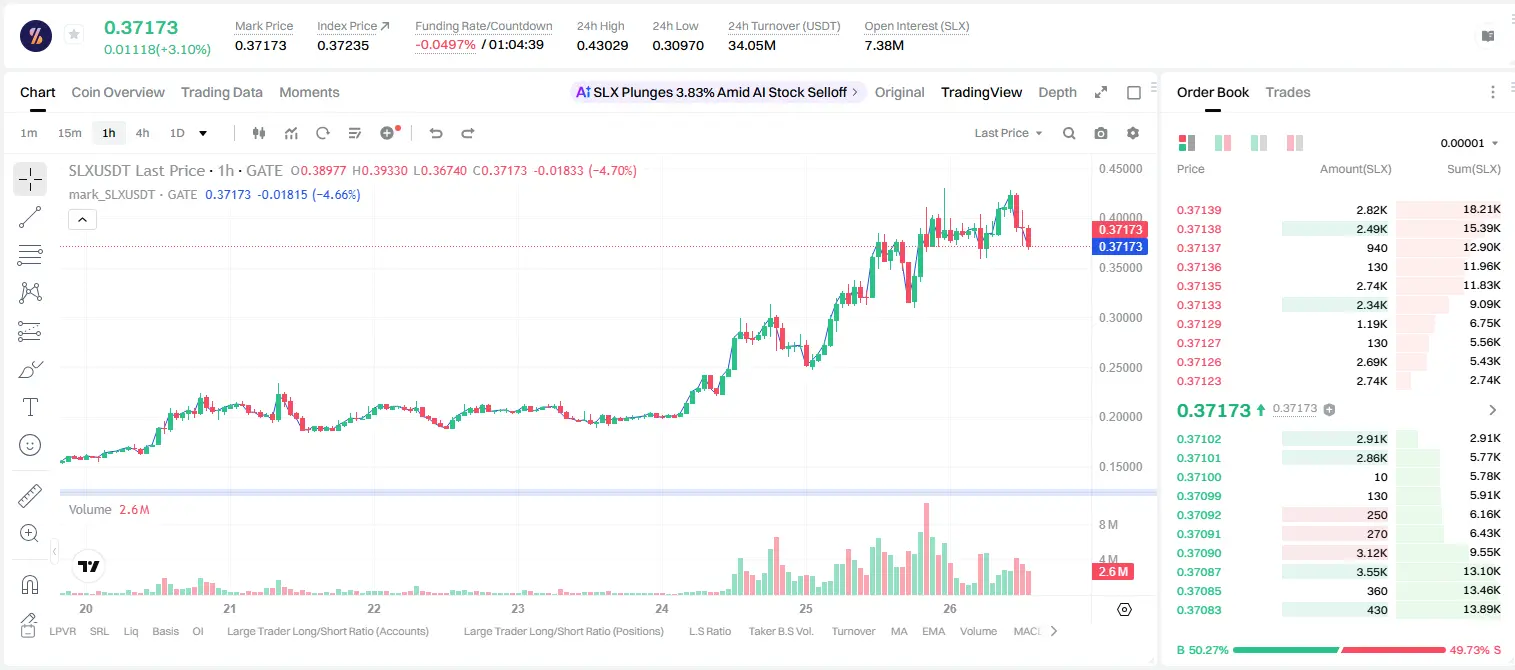
Task: Undo the last chart action
Action: pyautogui.click(x=435, y=133)
